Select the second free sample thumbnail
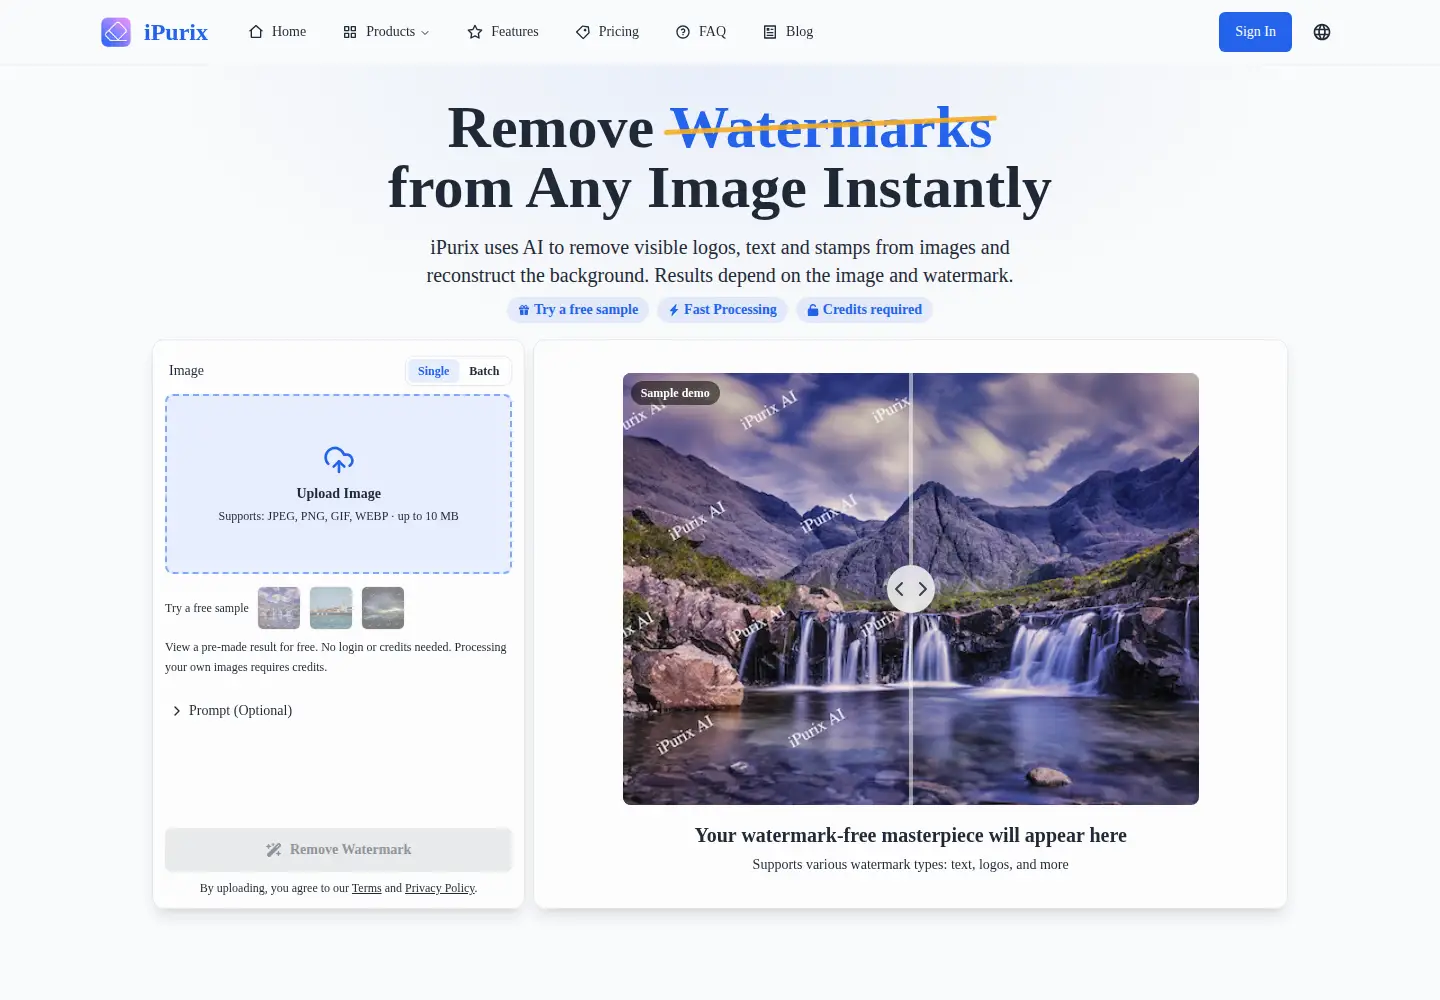The width and height of the screenshot is (1440, 1000). pyautogui.click(x=331, y=608)
